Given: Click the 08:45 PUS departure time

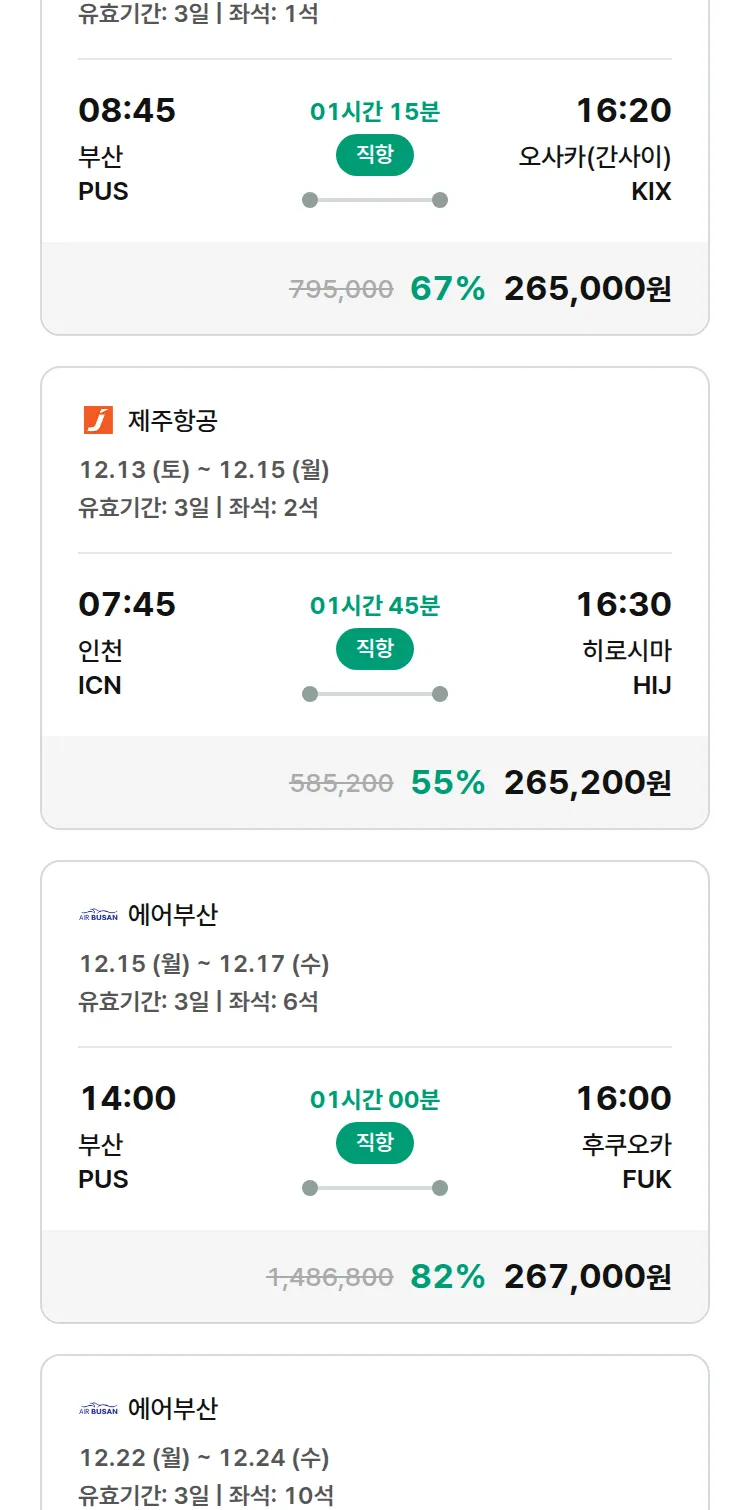Looking at the screenshot, I should point(127,110).
